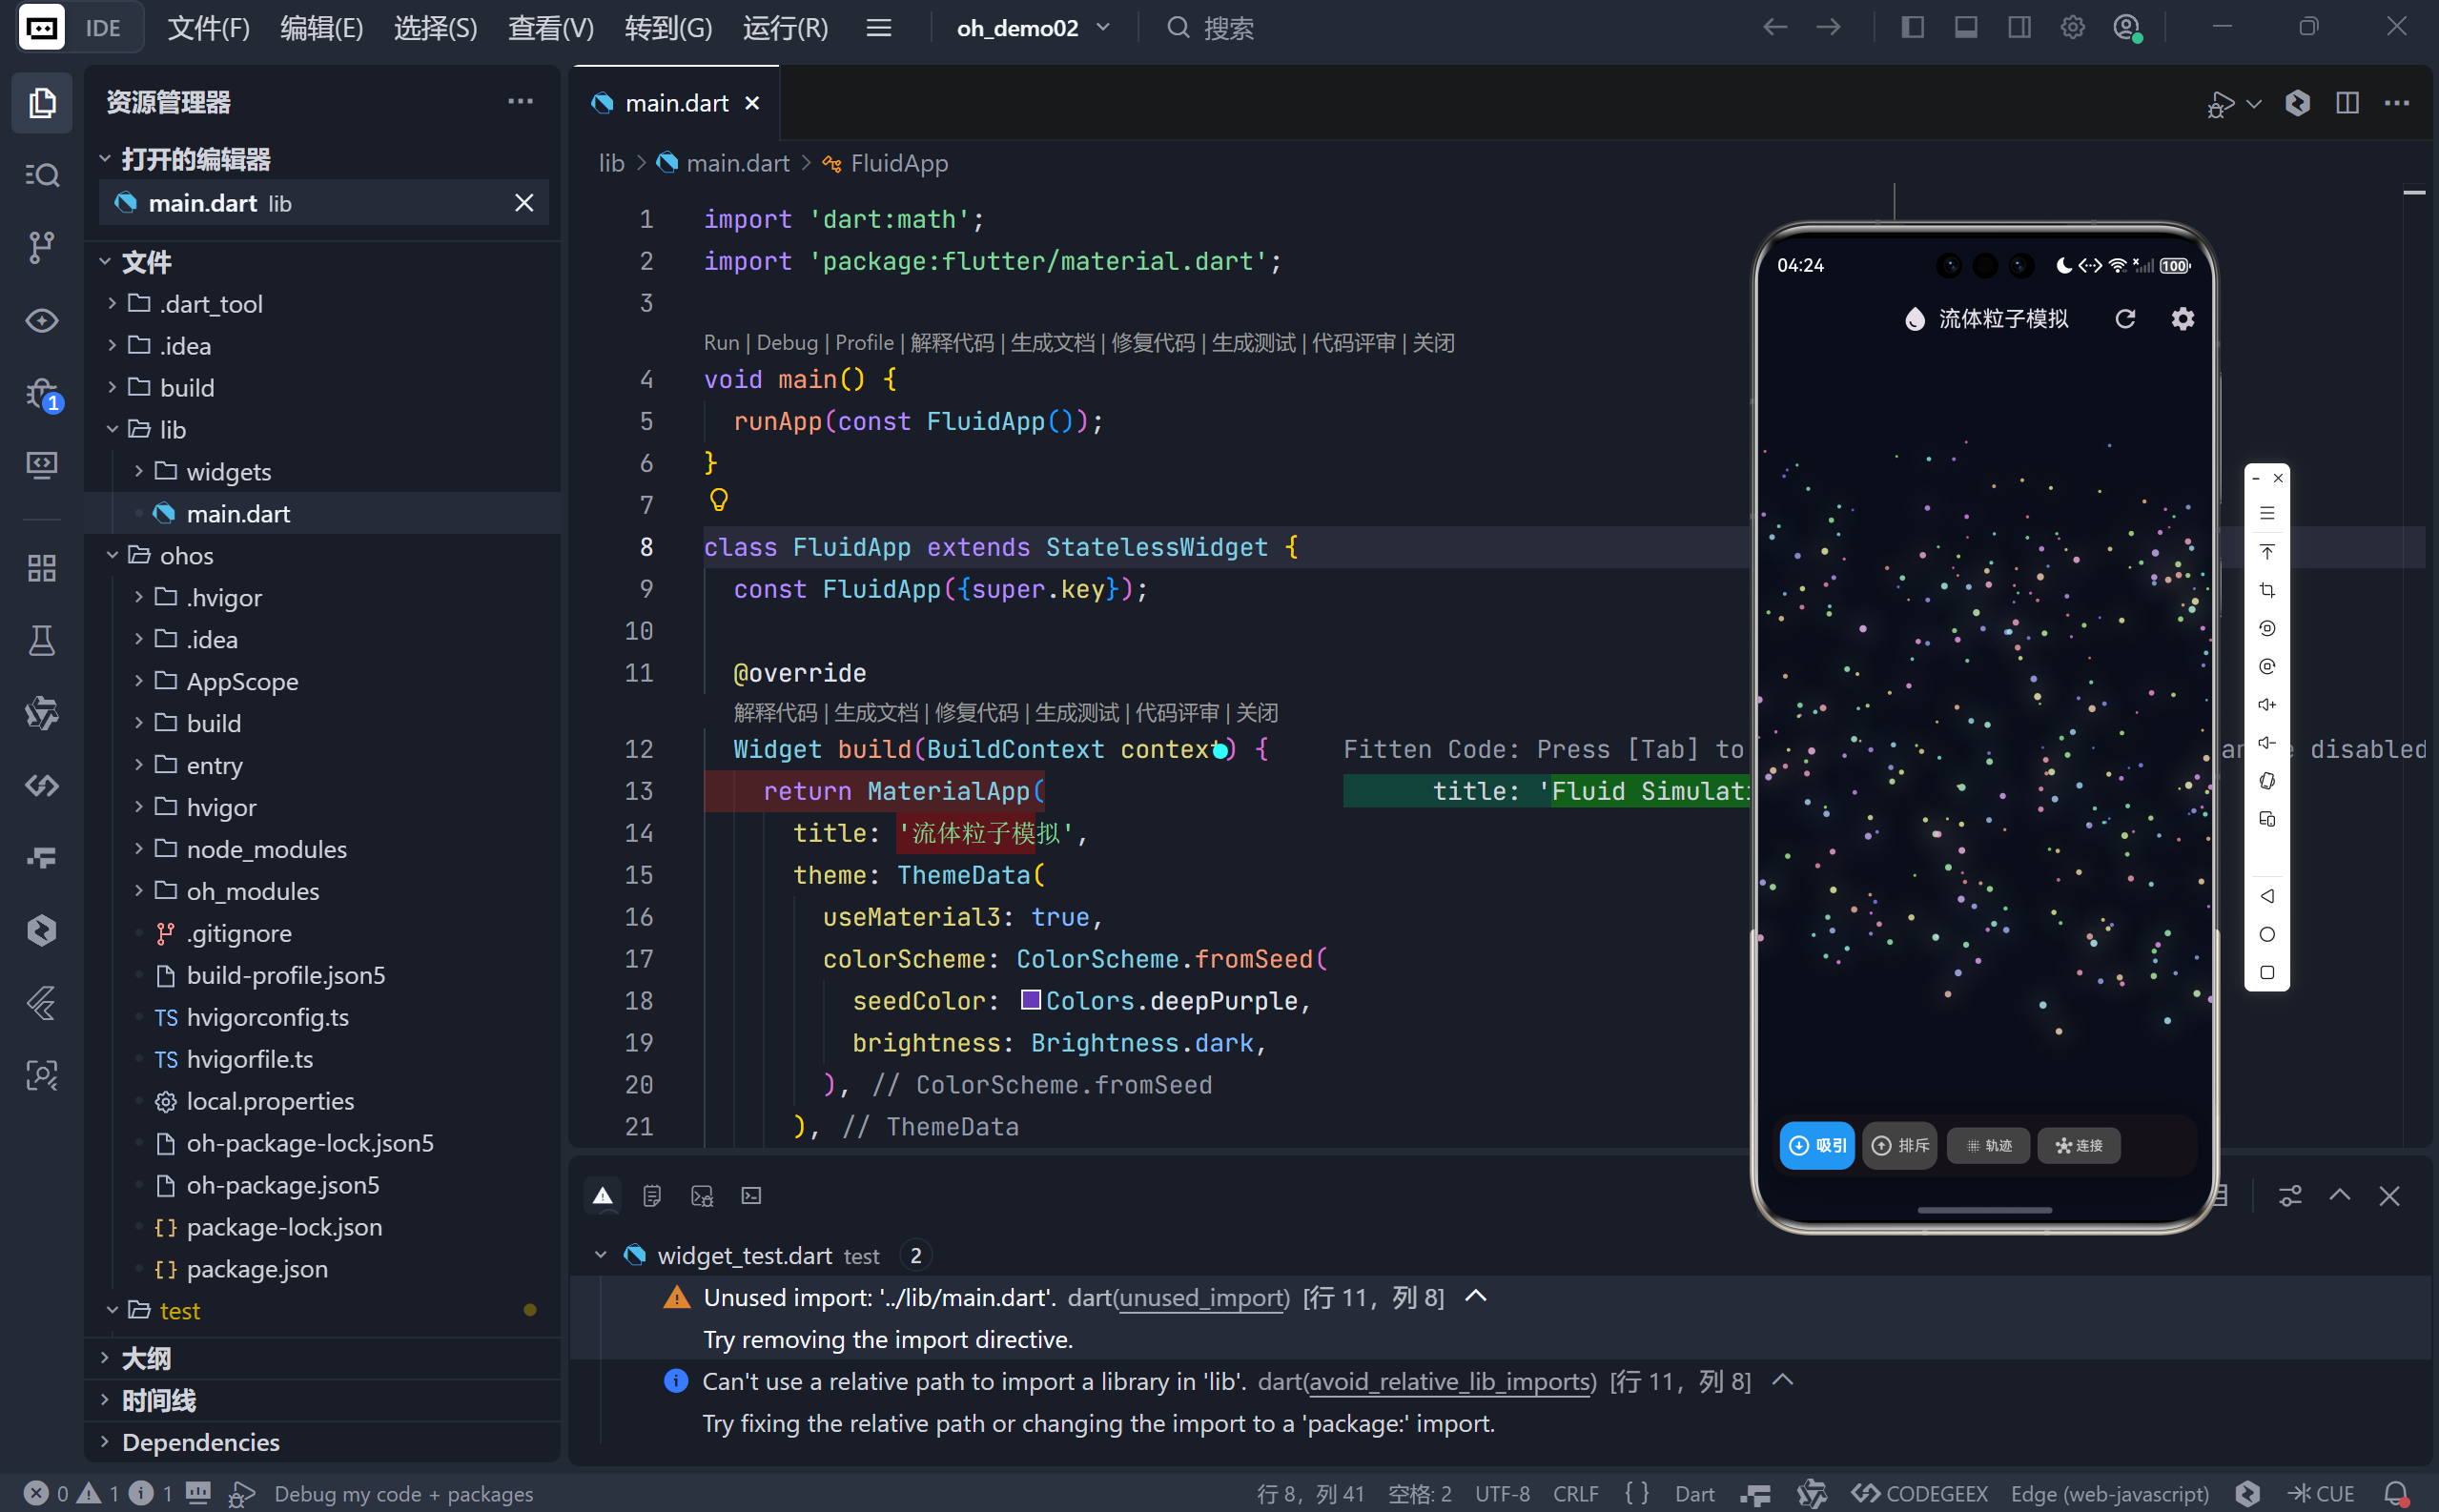Open the CODEGEEX status bar item
Image resolution: width=2439 pixels, height=1512 pixels.
pyautogui.click(x=1919, y=1493)
